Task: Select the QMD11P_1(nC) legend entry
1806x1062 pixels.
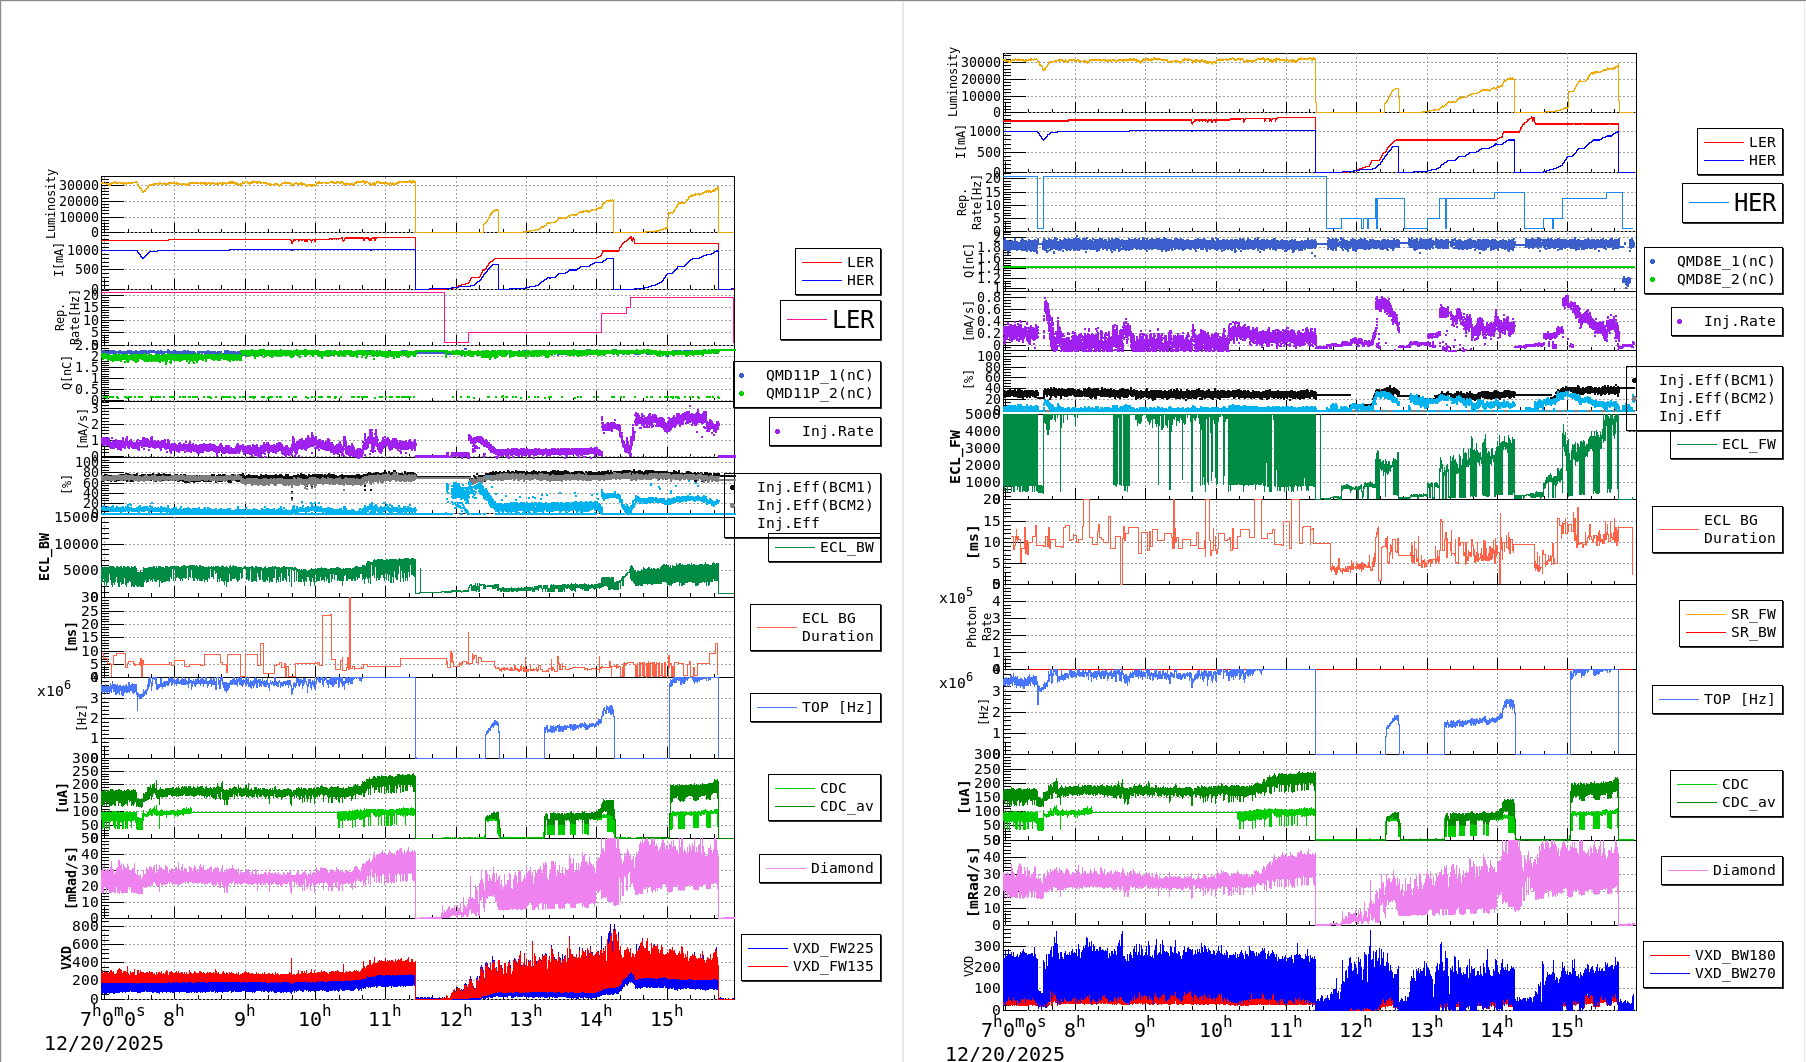Action: tap(808, 375)
